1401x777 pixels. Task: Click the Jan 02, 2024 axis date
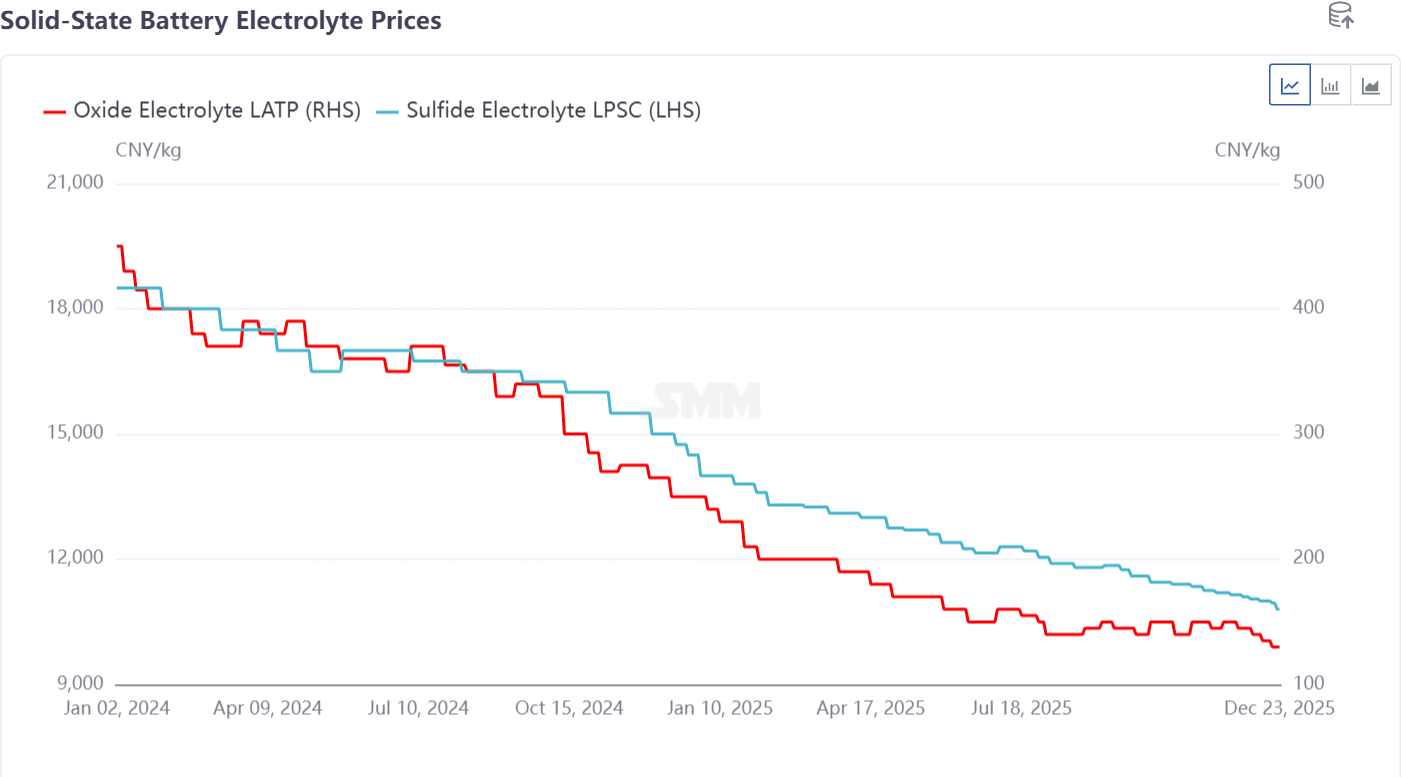[117, 708]
